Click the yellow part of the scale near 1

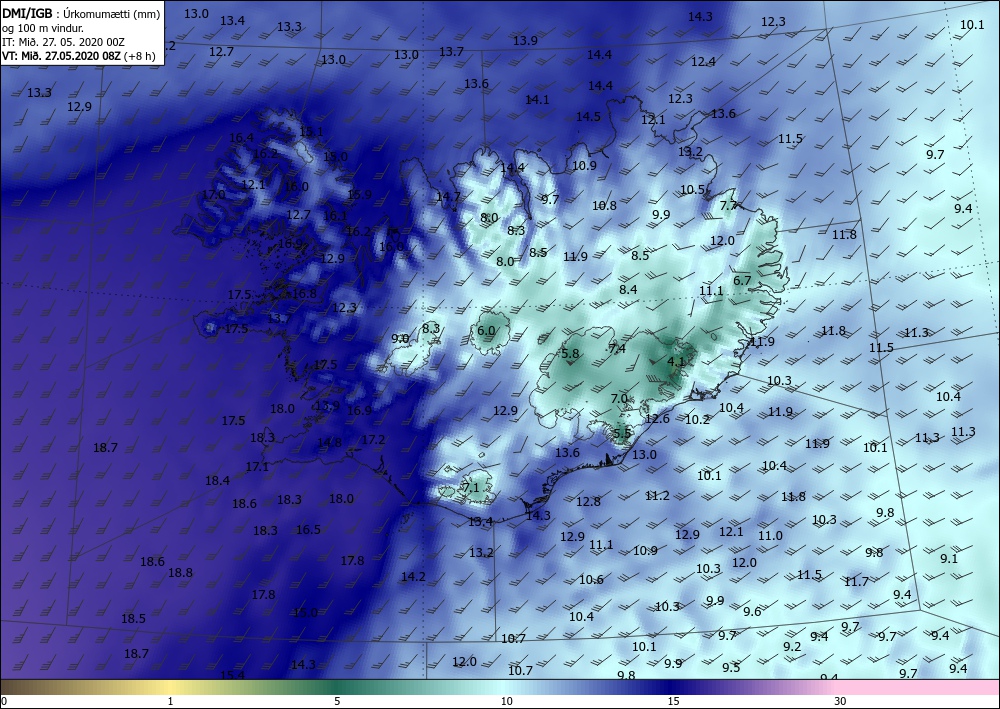[x=170, y=687]
